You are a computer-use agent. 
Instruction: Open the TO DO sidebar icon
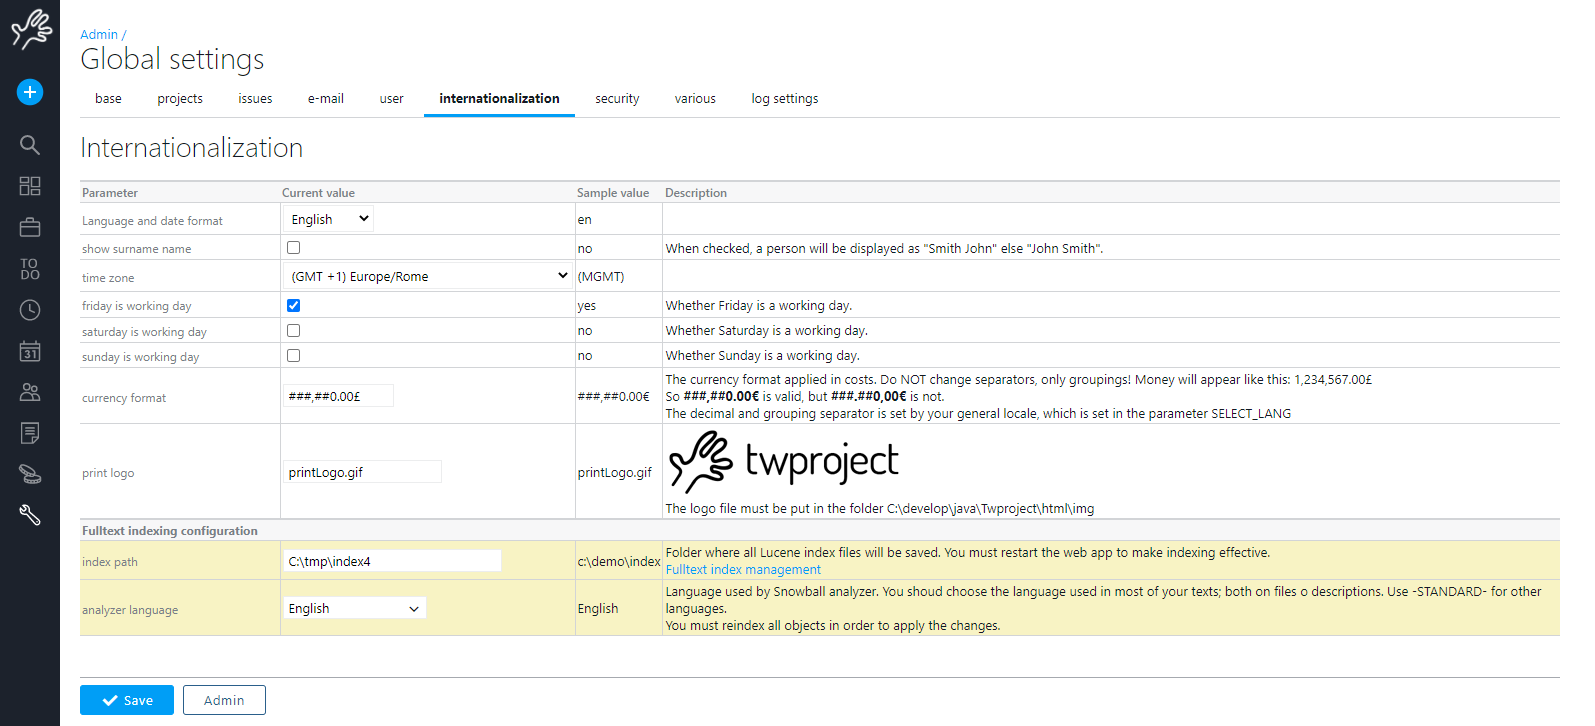click(x=30, y=269)
